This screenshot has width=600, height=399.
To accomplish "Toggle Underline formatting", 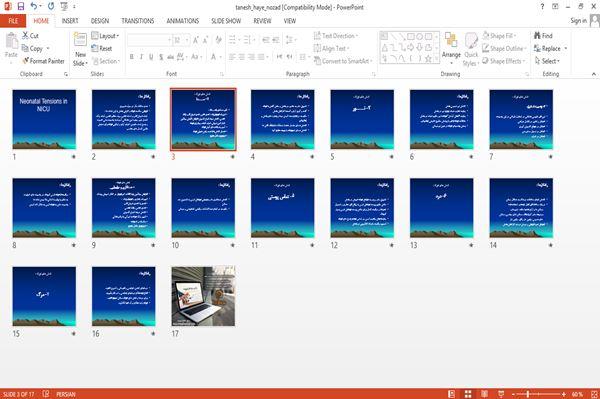I will click(151, 57).
